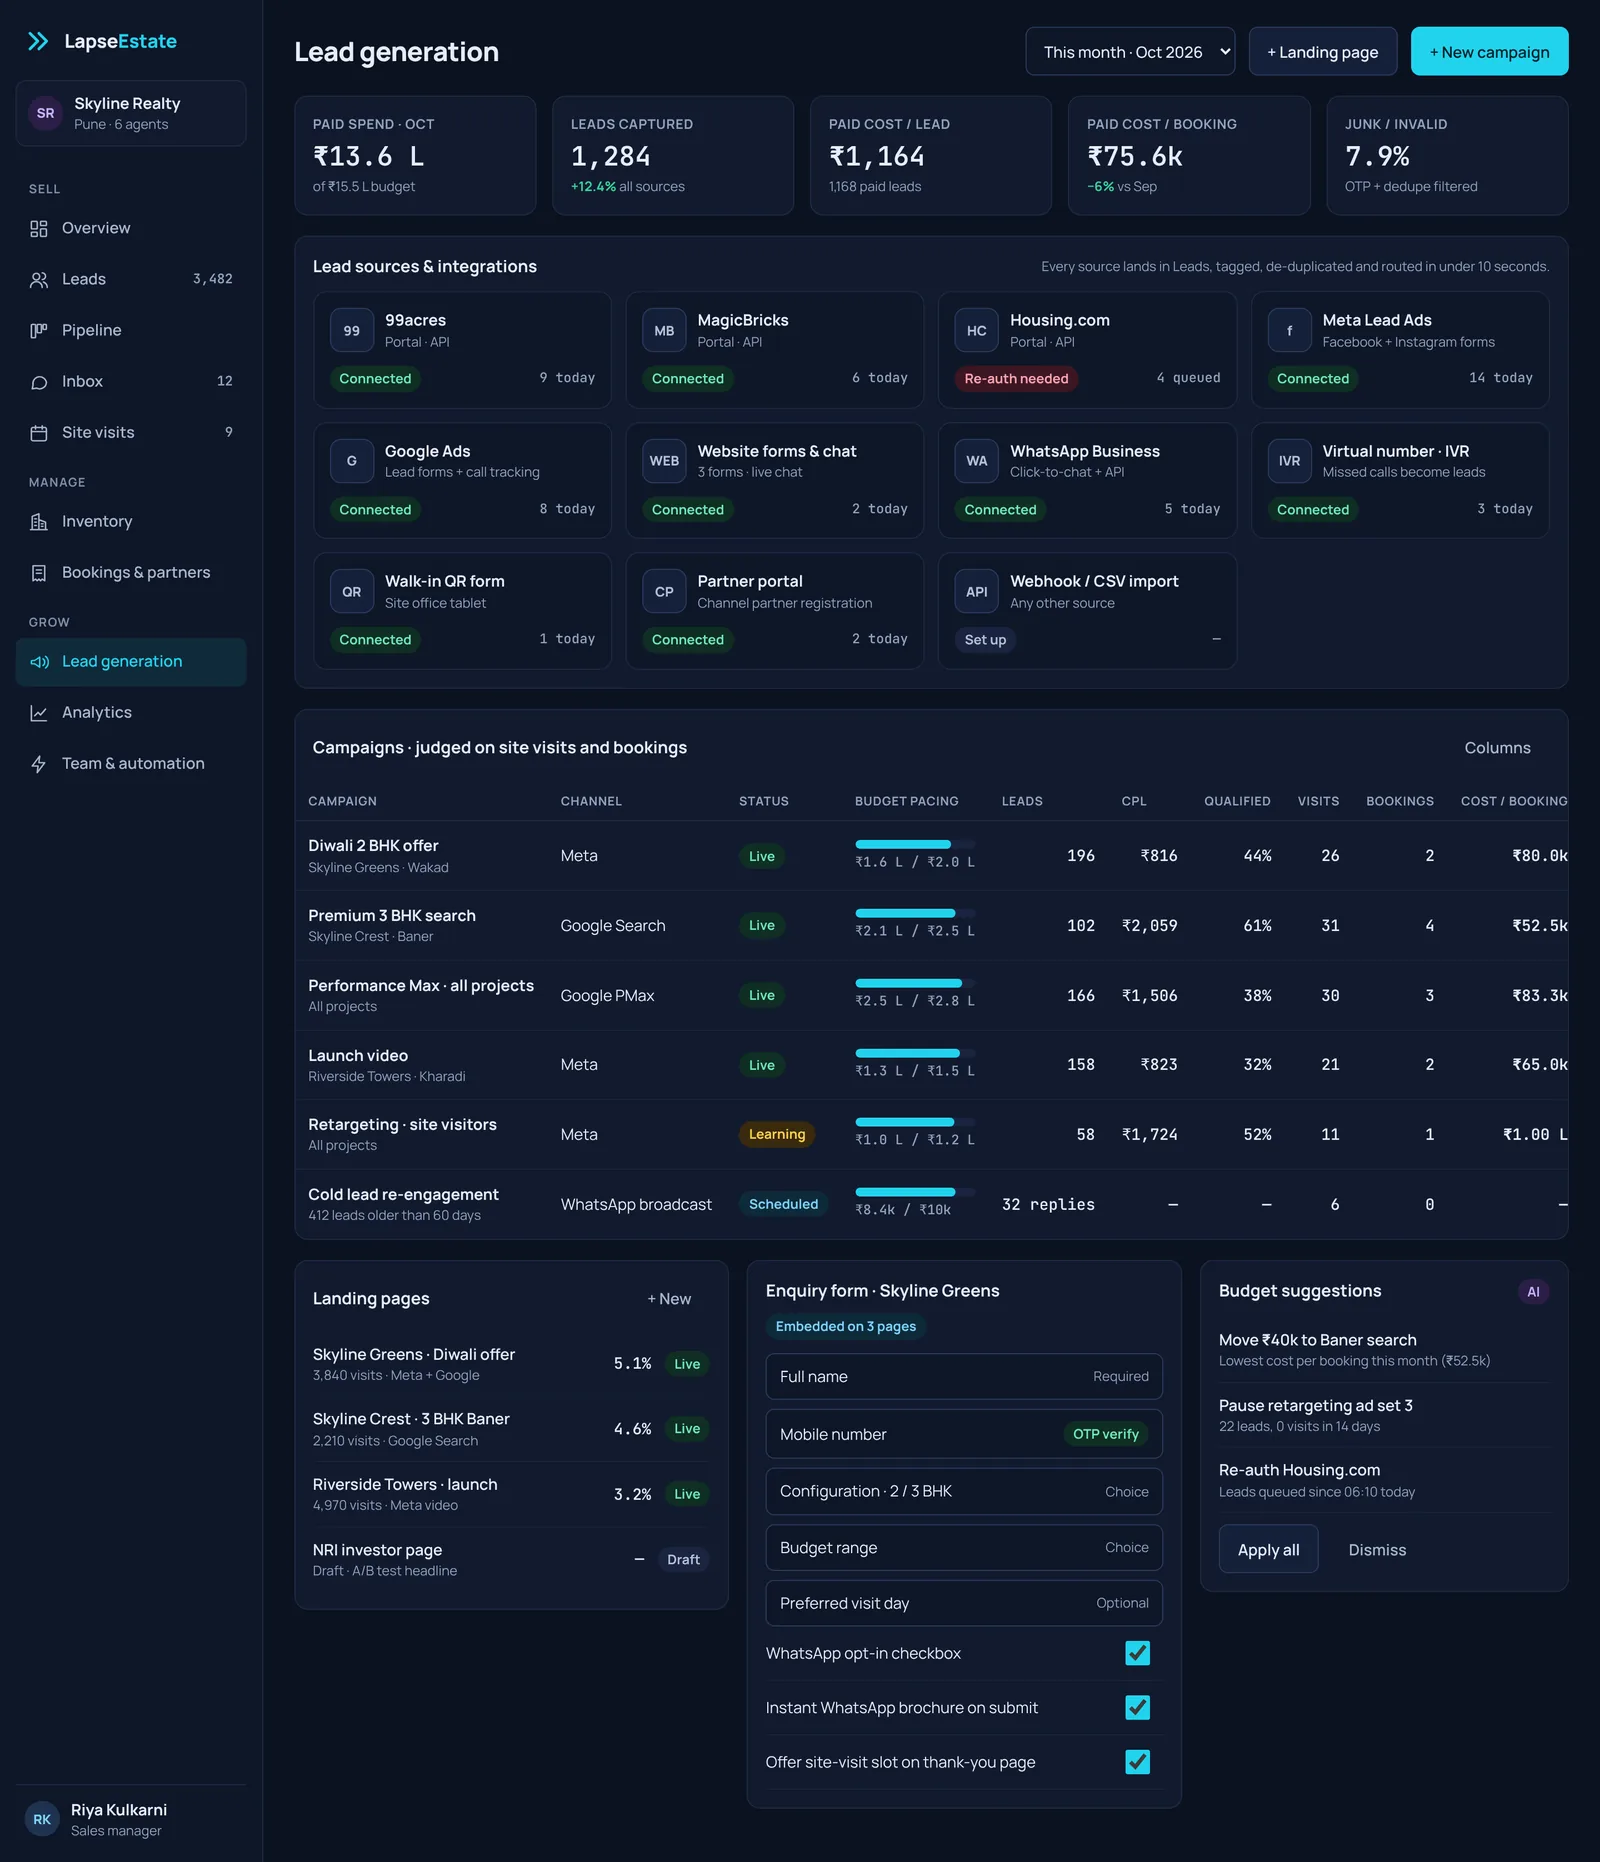Open Pipeline via its kanban icon
The image size is (1600, 1862).
click(39, 331)
